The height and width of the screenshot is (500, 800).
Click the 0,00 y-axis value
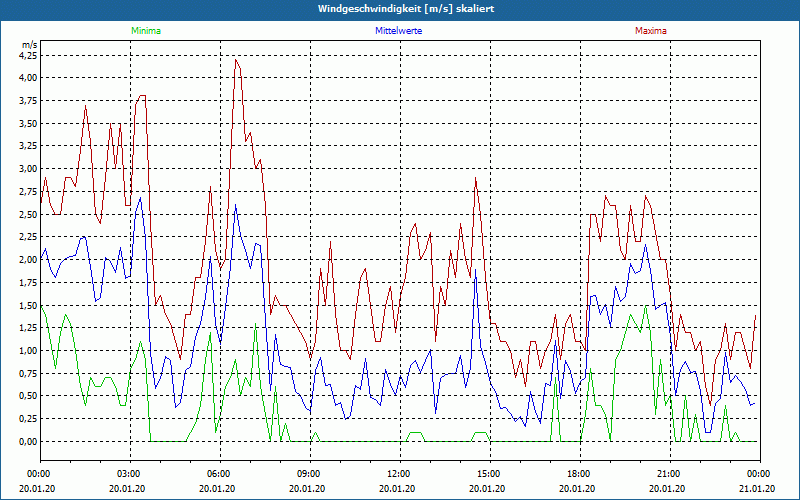point(28,441)
